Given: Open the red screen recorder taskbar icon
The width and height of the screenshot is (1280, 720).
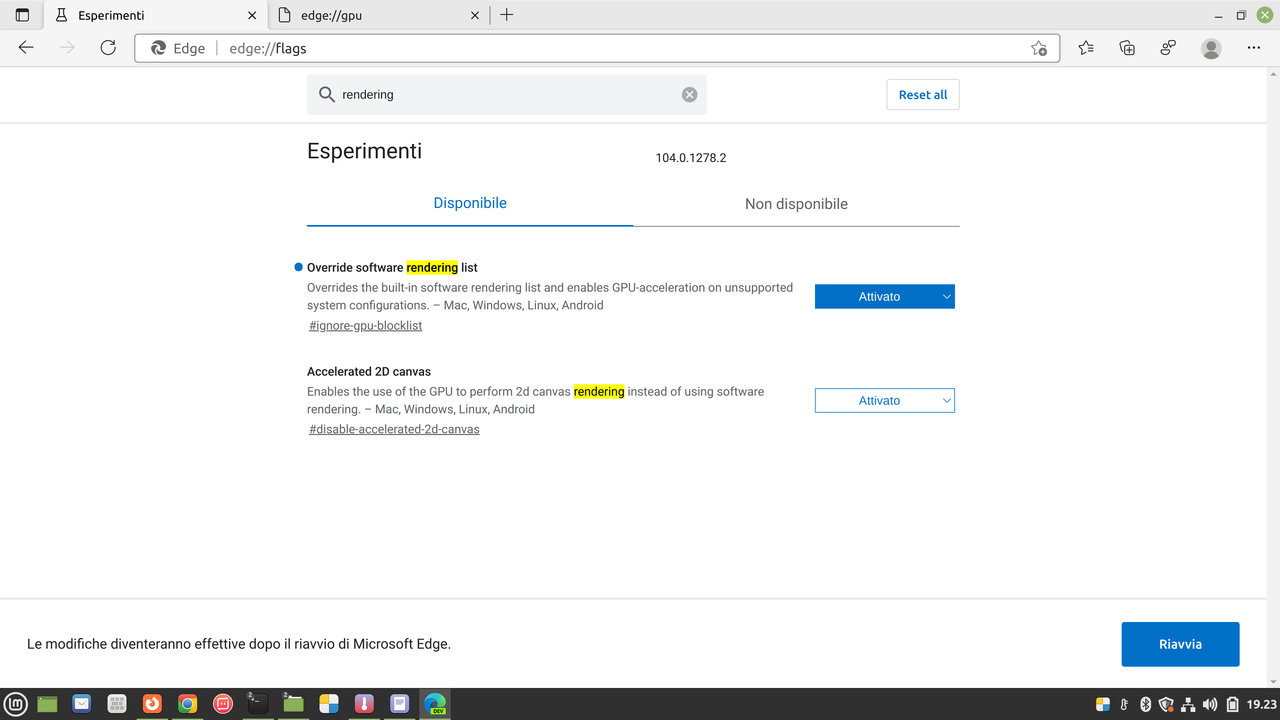Looking at the screenshot, I should click(222, 704).
